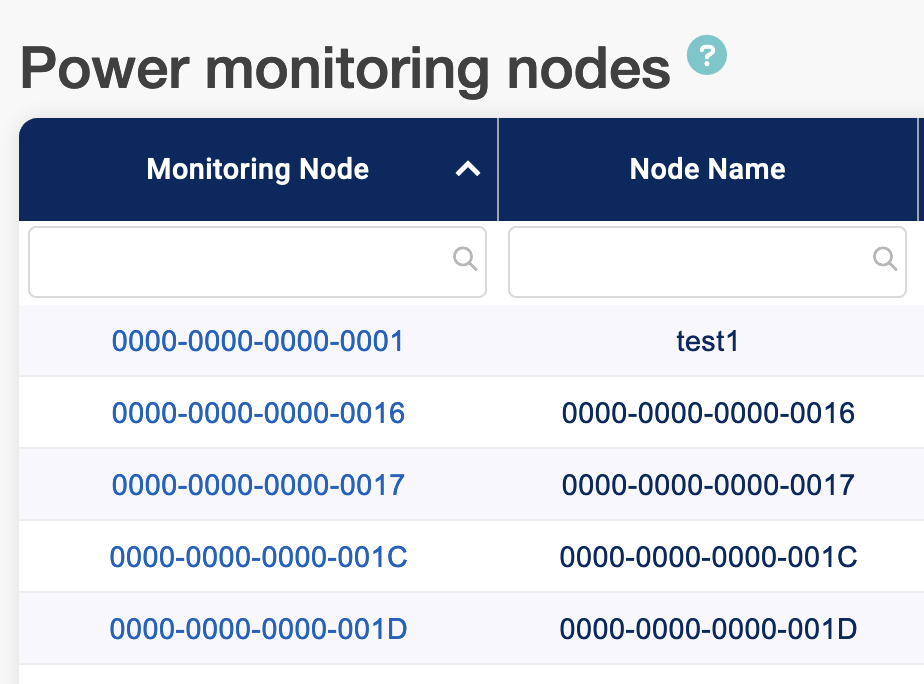Click the Node Name column header
The image size is (924, 684).
tap(707, 170)
